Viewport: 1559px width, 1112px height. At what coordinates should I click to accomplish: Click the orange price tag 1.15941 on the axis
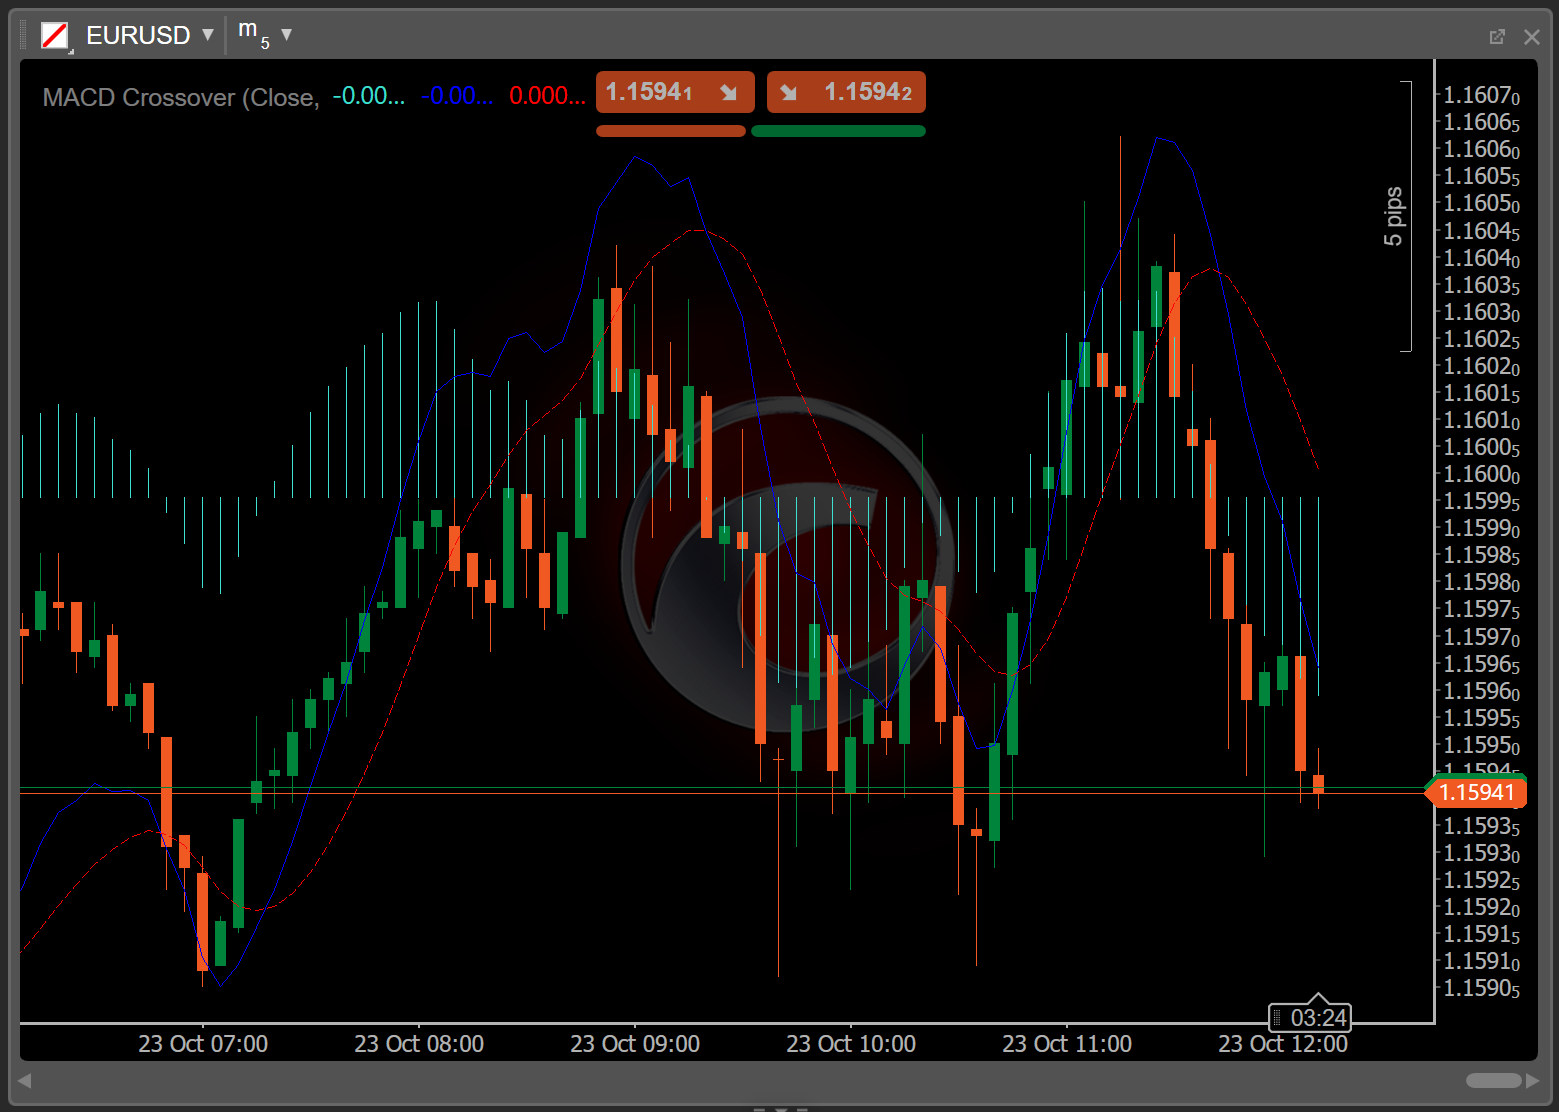1478,792
